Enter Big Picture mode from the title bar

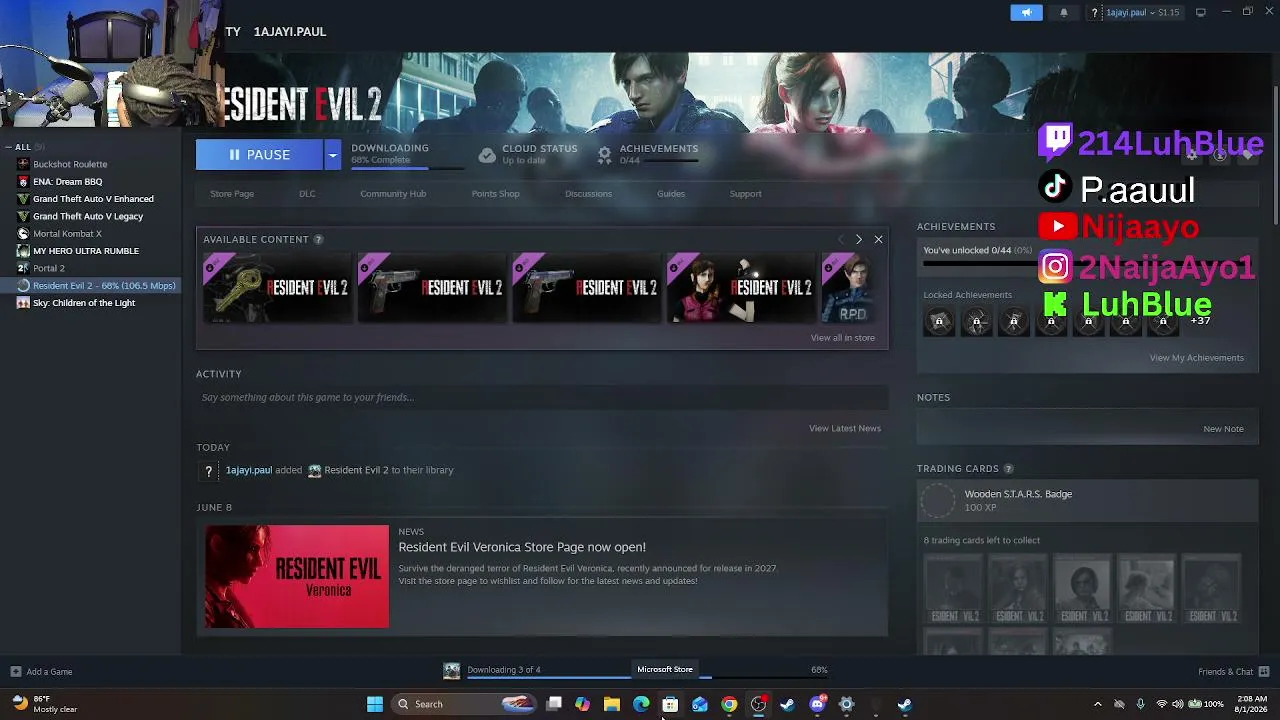[1200, 12]
